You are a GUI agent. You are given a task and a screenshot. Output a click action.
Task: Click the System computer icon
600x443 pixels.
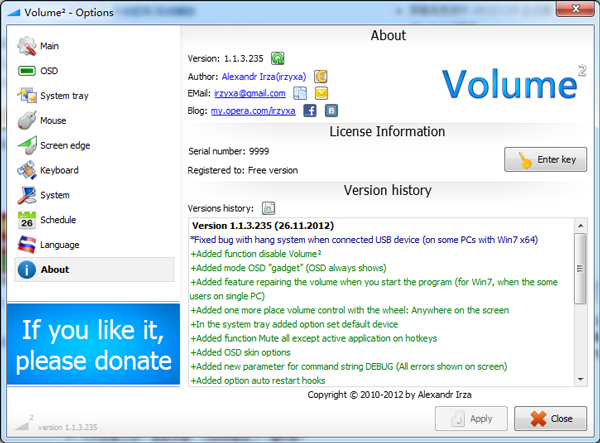[27, 195]
